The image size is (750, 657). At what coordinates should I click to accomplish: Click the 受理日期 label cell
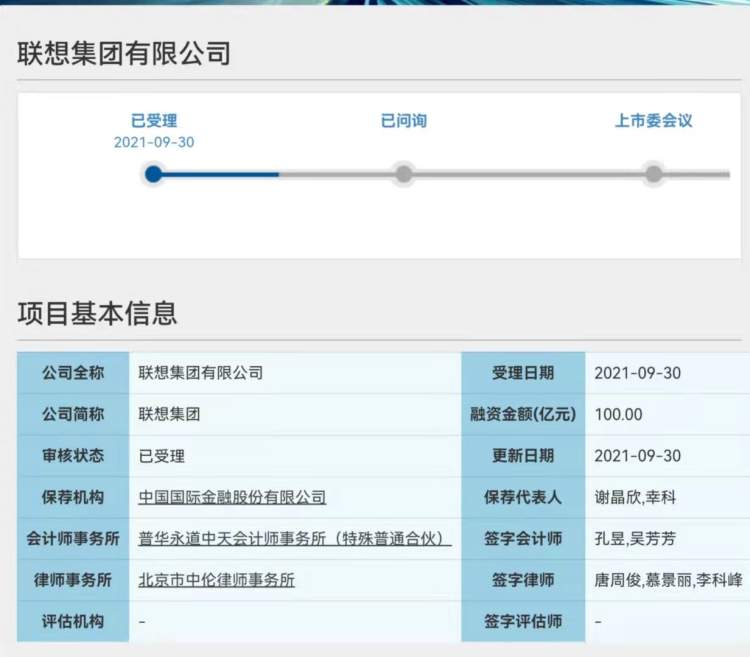coord(523,373)
